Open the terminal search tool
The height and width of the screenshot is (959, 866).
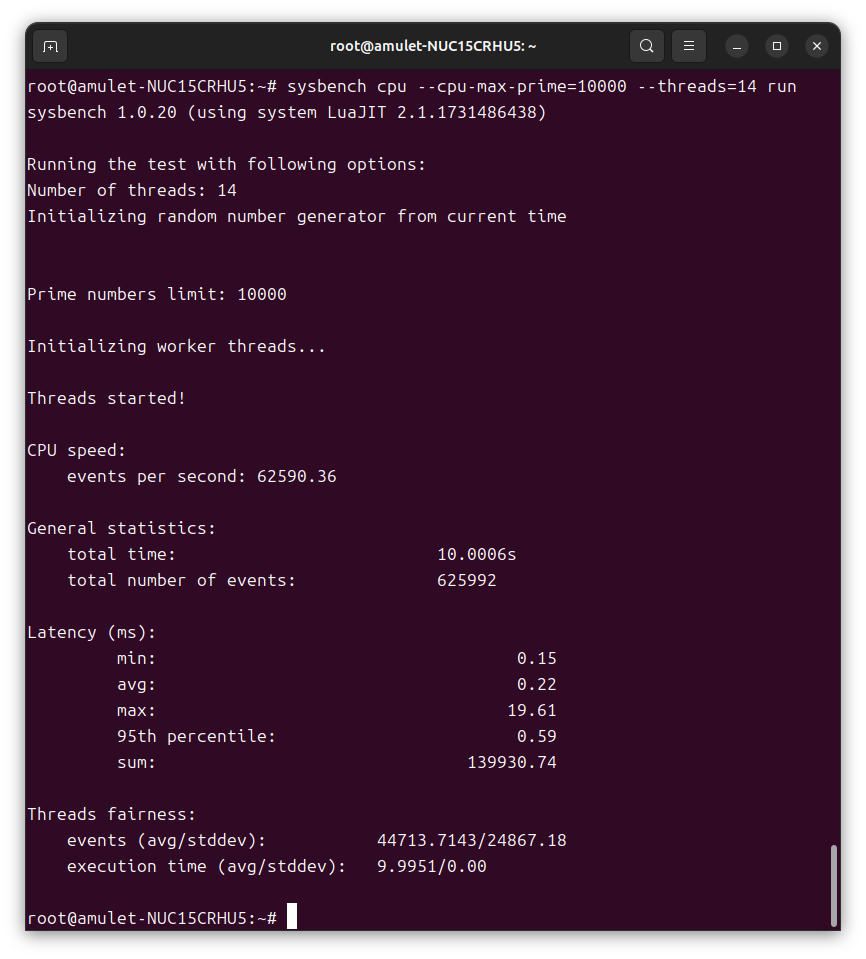pos(647,46)
